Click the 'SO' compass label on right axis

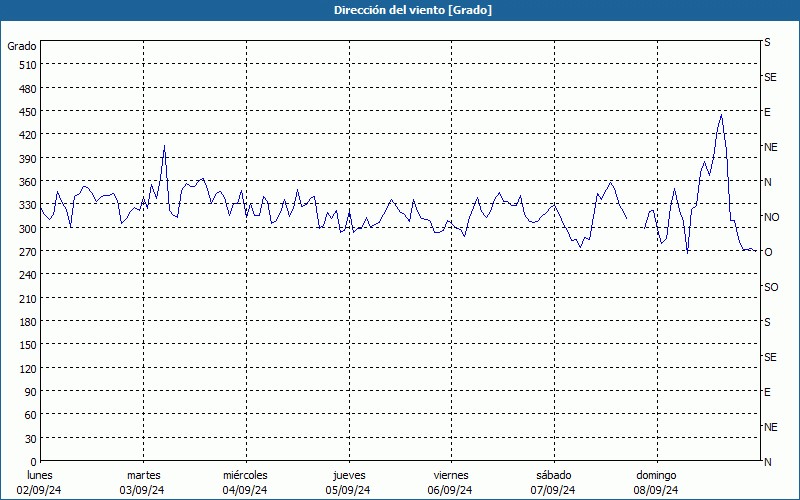[771, 287]
